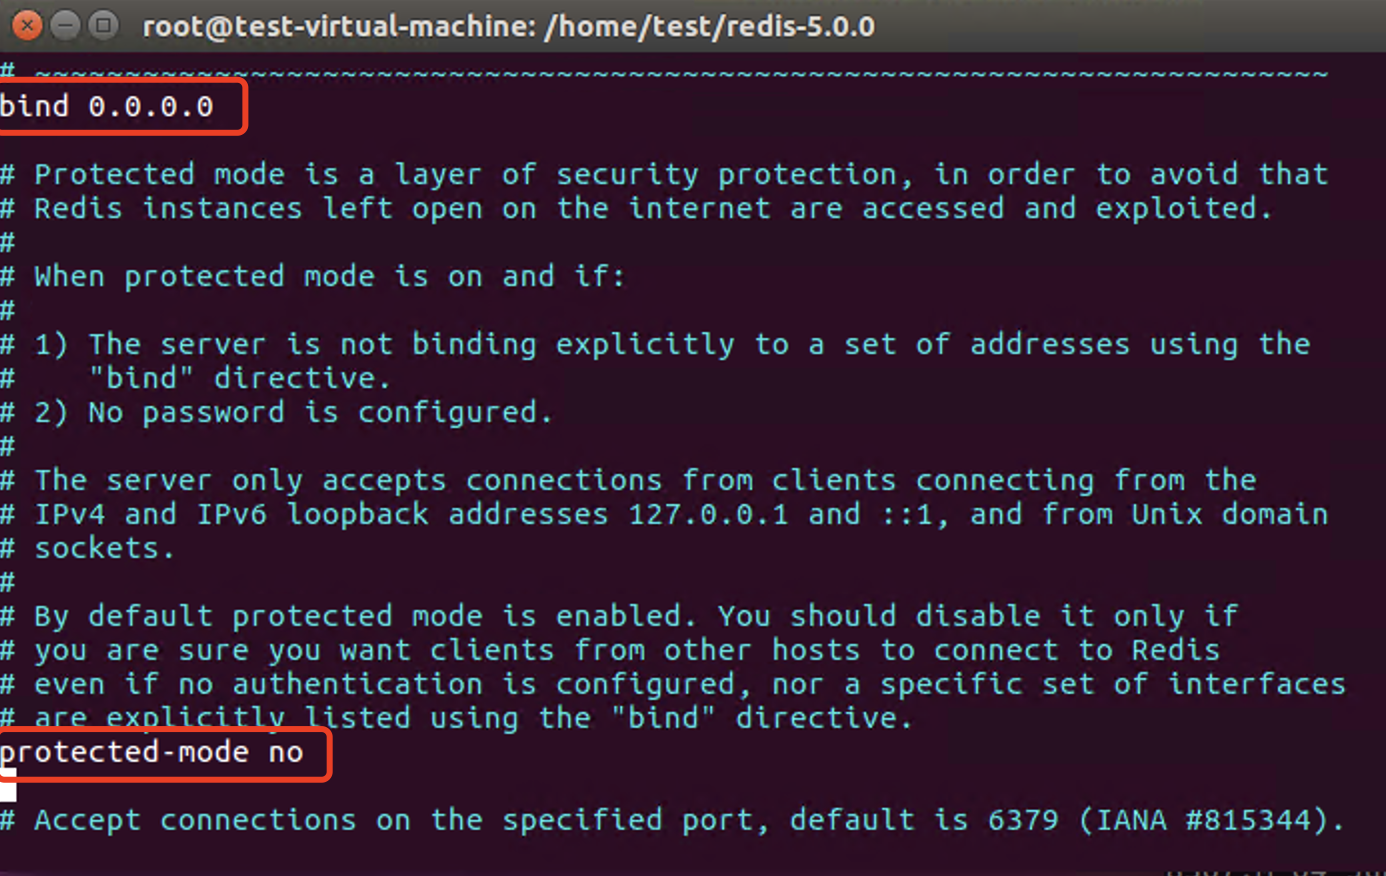Close the terminal window
The image size is (1386, 876).
click(x=28, y=25)
